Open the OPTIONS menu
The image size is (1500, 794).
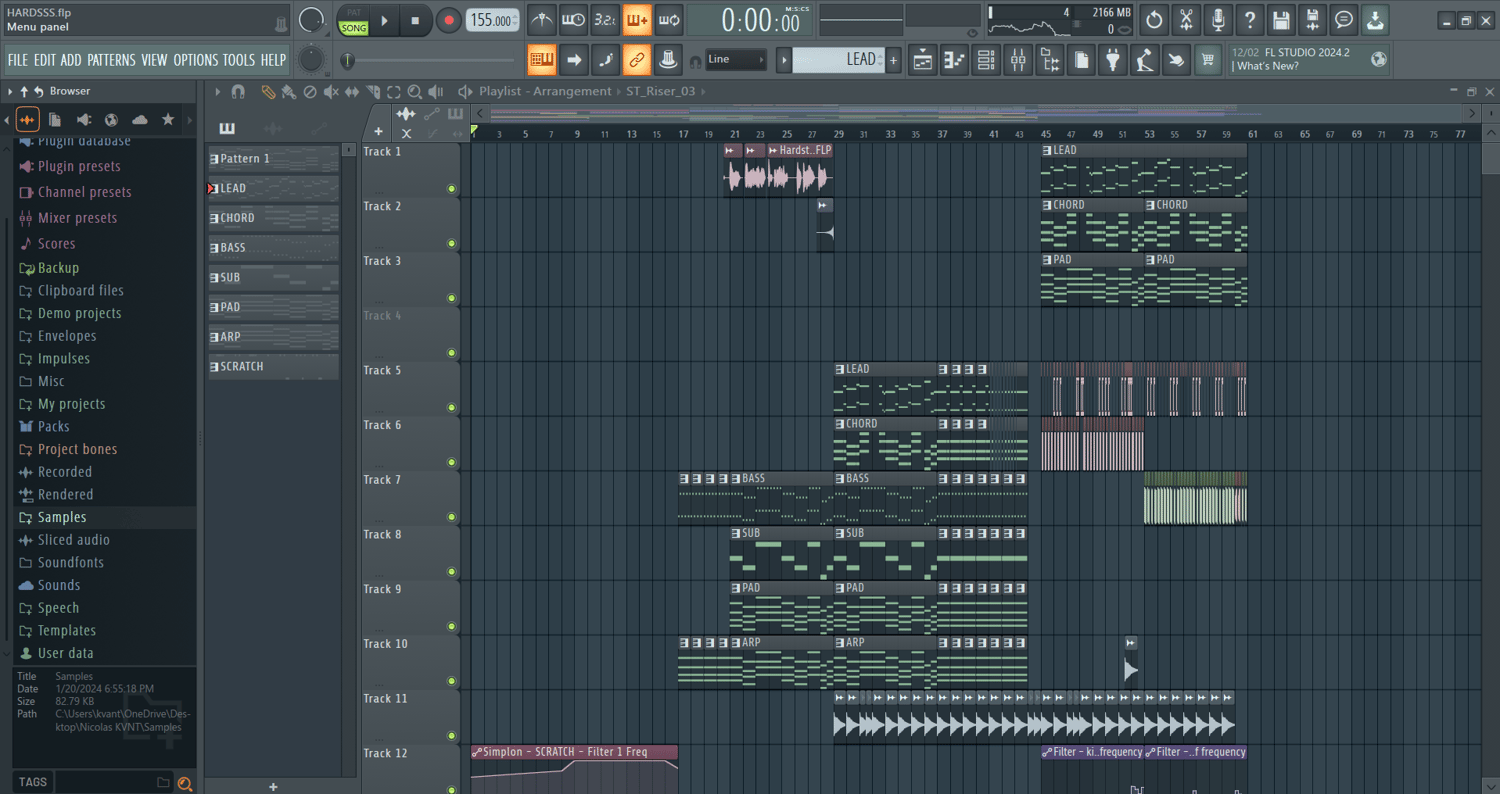tap(195, 60)
